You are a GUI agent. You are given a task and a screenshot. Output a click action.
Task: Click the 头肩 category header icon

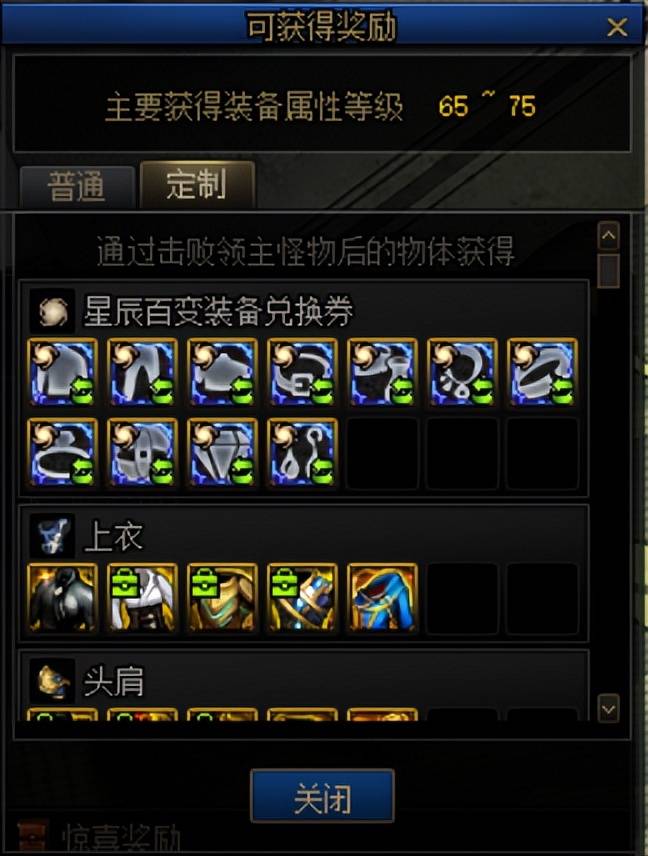[x=52, y=681]
